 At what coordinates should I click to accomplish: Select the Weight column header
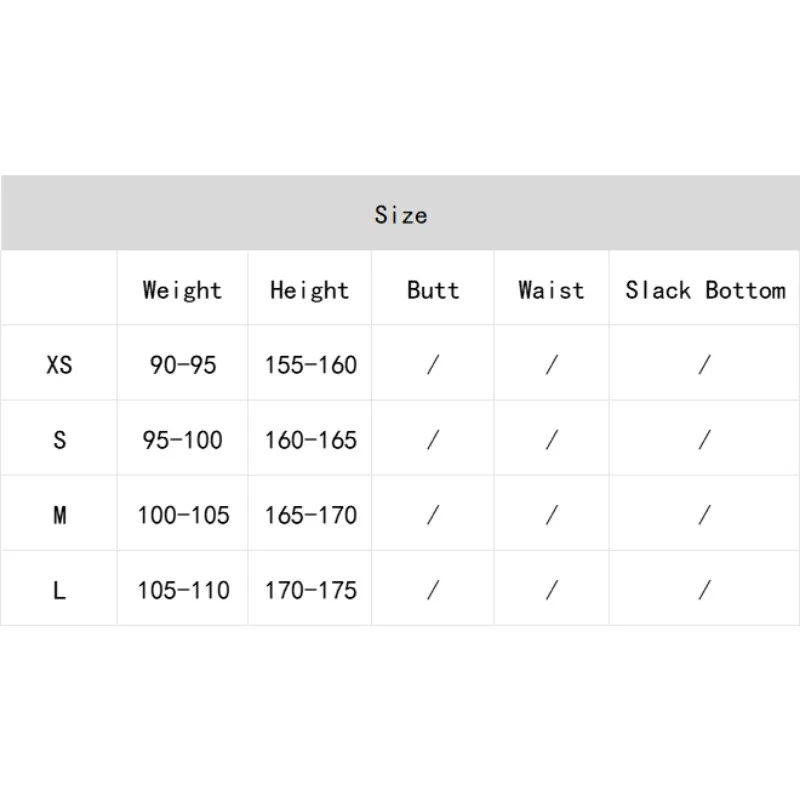click(182, 290)
